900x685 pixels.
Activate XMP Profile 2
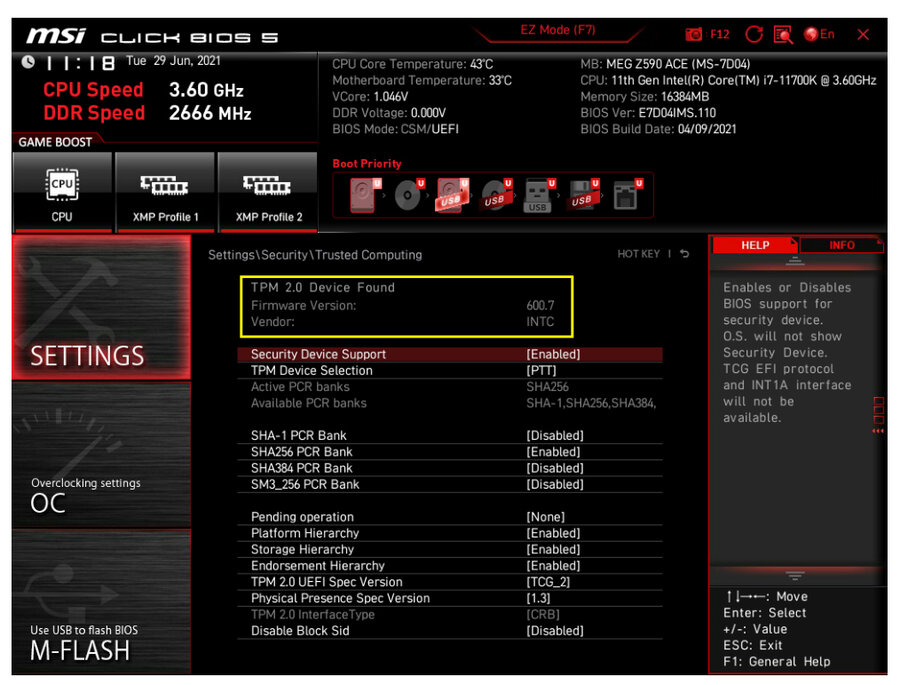click(x=268, y=192)
